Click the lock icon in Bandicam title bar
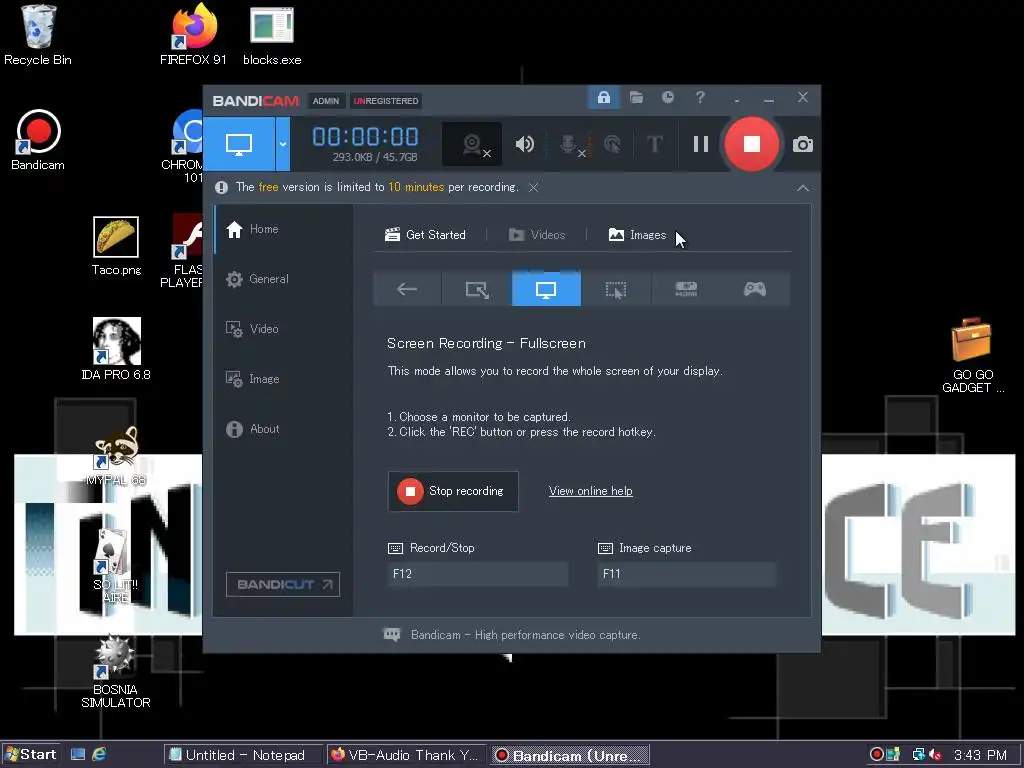Image resolution: width=1024 pixels, height=768 pixels. click(x=603, y=98)
